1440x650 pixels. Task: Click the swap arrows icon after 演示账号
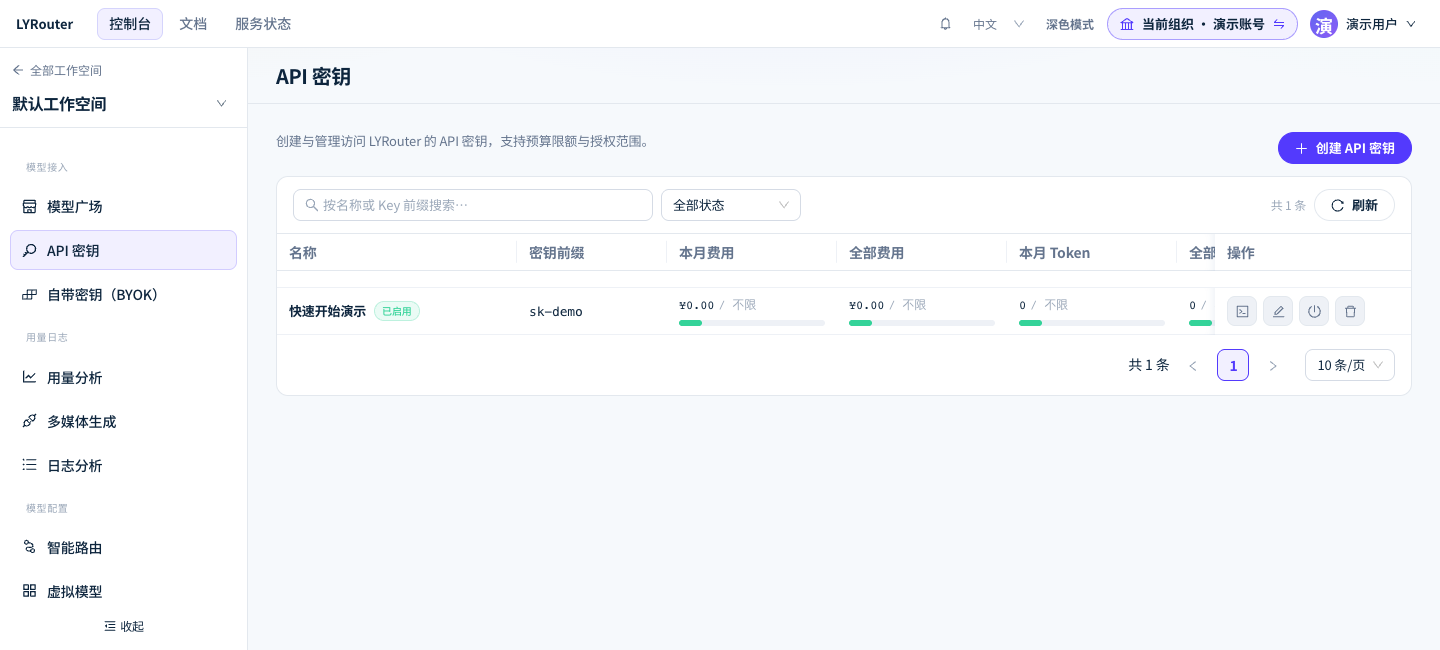(x=1279, y=24)
